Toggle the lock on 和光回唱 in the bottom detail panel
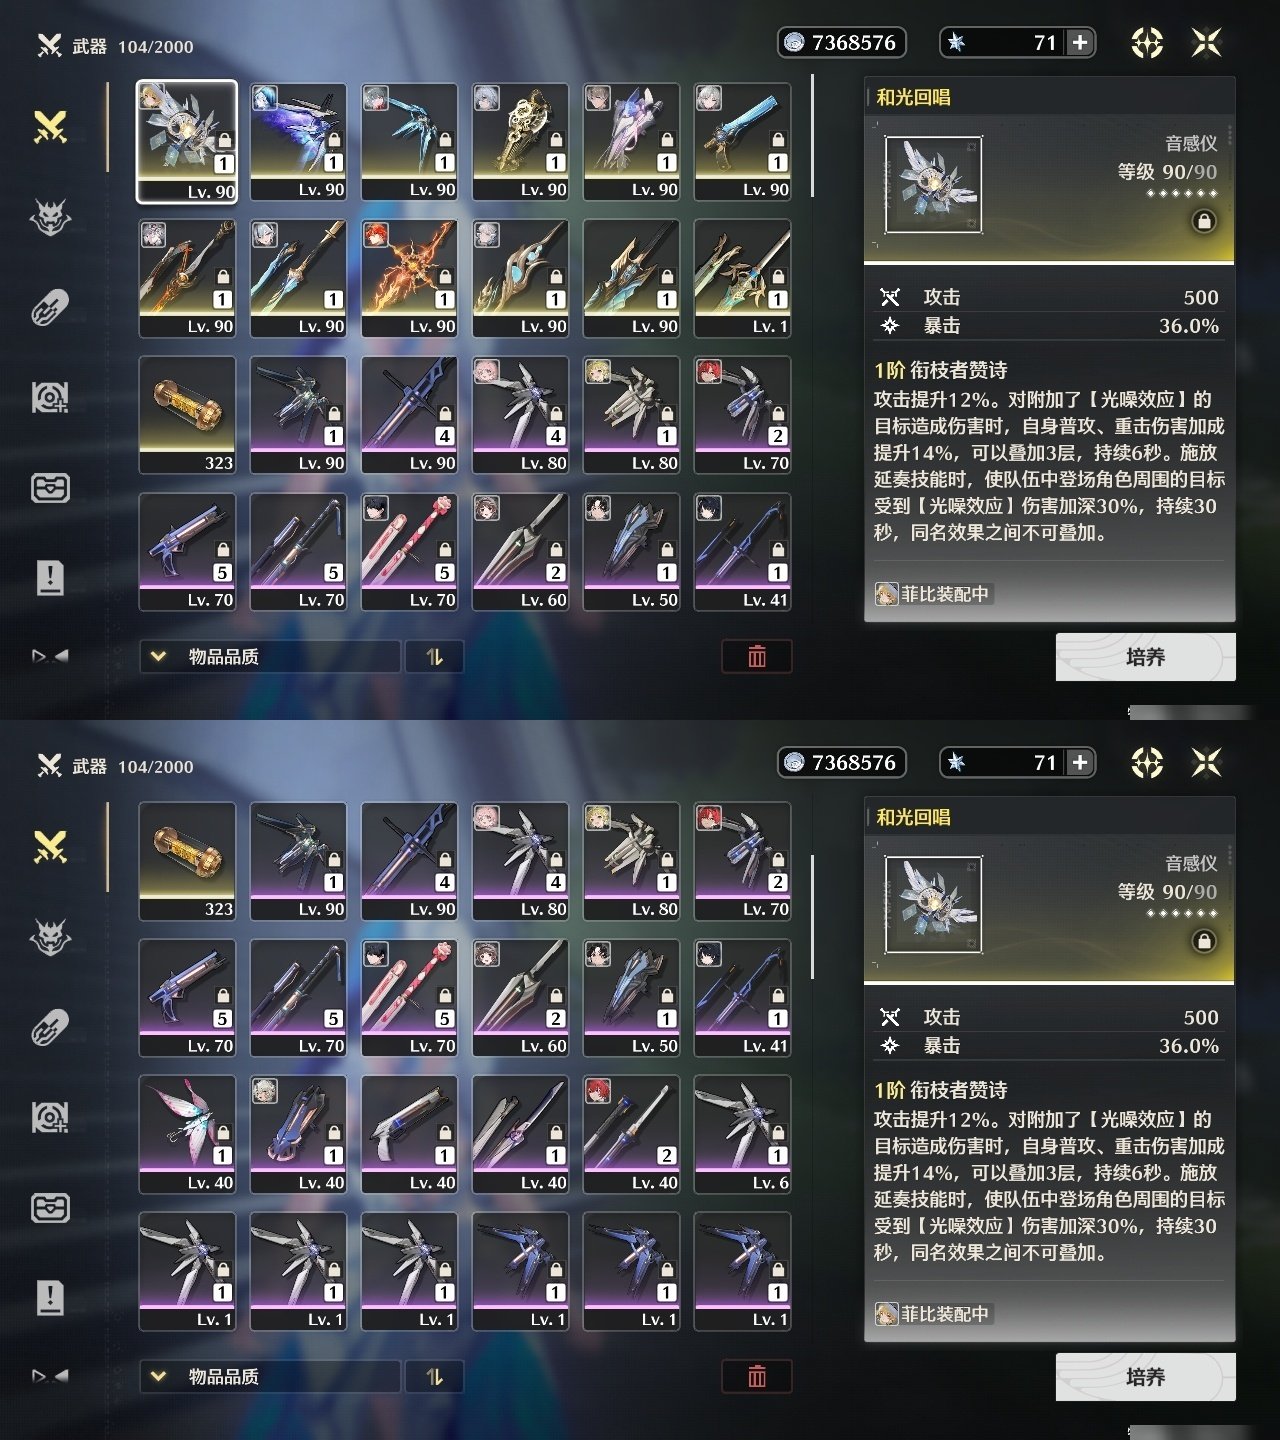Image resolution: width=1280 pixels, height=1440 pixels. point(1204,941)
